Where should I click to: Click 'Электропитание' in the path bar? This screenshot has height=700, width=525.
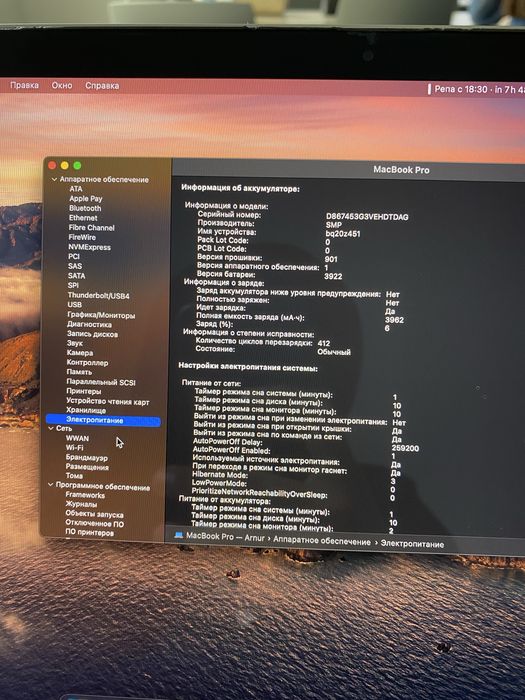(x=412, y=544)
